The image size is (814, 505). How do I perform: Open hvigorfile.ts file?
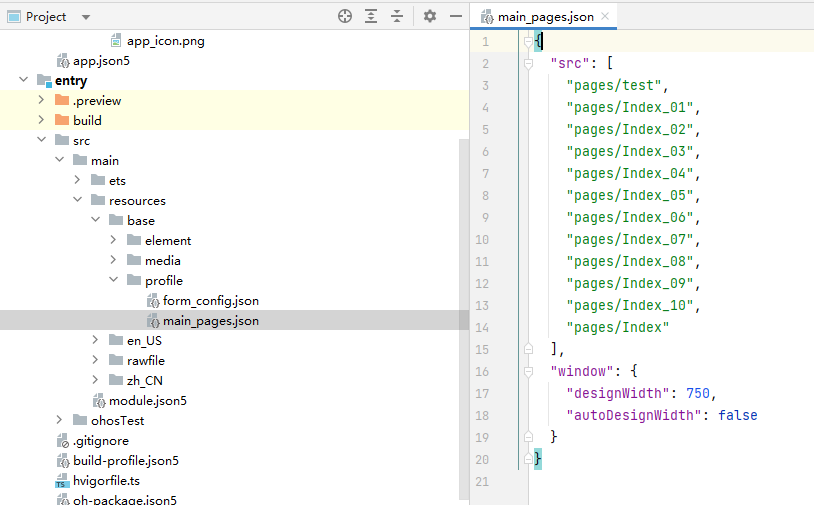[x=106, y=481]
